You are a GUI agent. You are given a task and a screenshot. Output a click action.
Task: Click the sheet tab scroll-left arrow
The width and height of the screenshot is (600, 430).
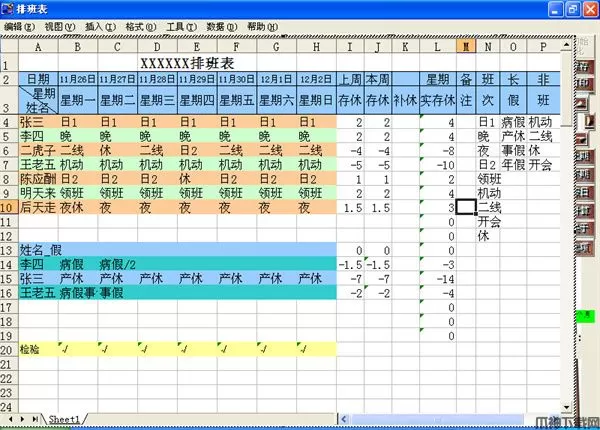[x=10, y=419]
